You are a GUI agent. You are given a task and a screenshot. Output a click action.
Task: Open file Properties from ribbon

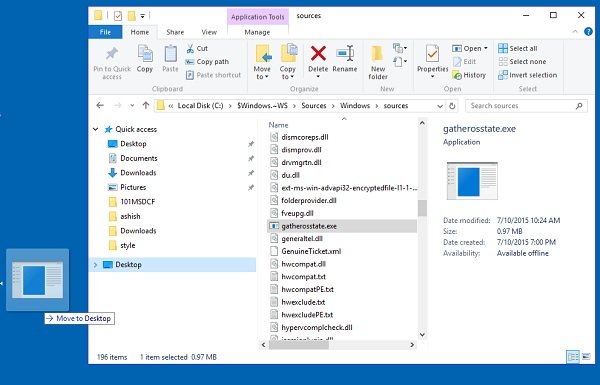432,54
